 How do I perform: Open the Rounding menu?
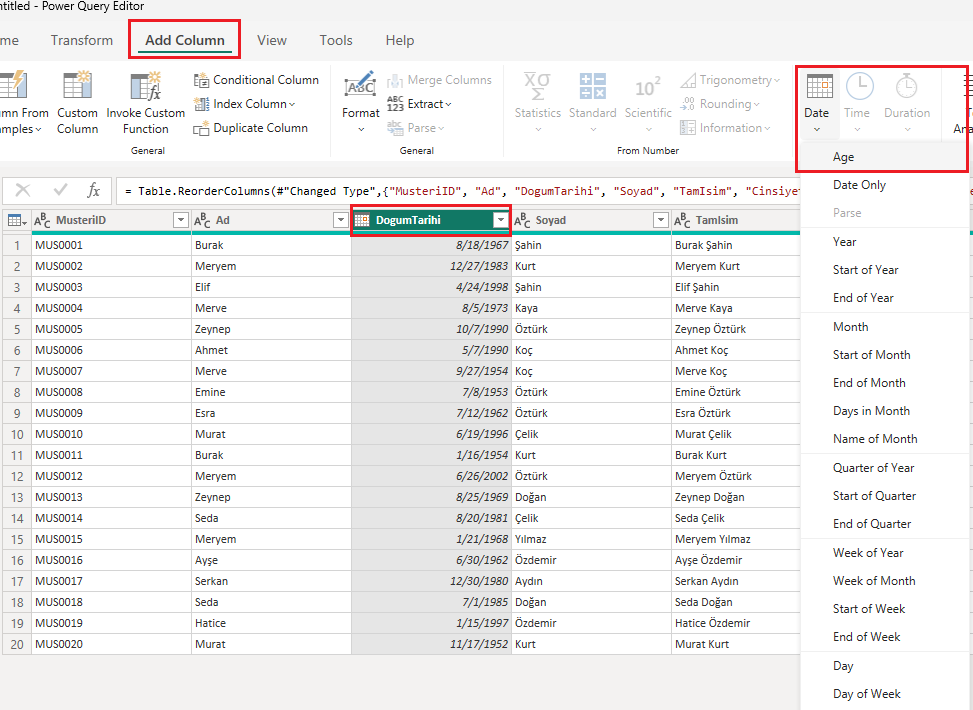tap(720, 104)
